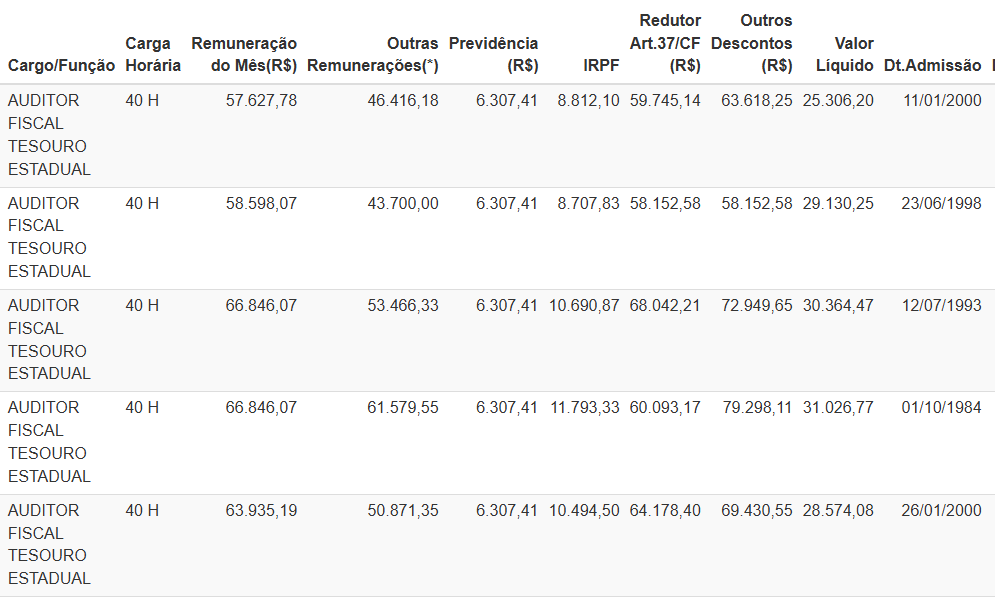Screen dimensions: 995x599
Task: Click the IRPF value 11.793,33
Action: coord(585,408)
